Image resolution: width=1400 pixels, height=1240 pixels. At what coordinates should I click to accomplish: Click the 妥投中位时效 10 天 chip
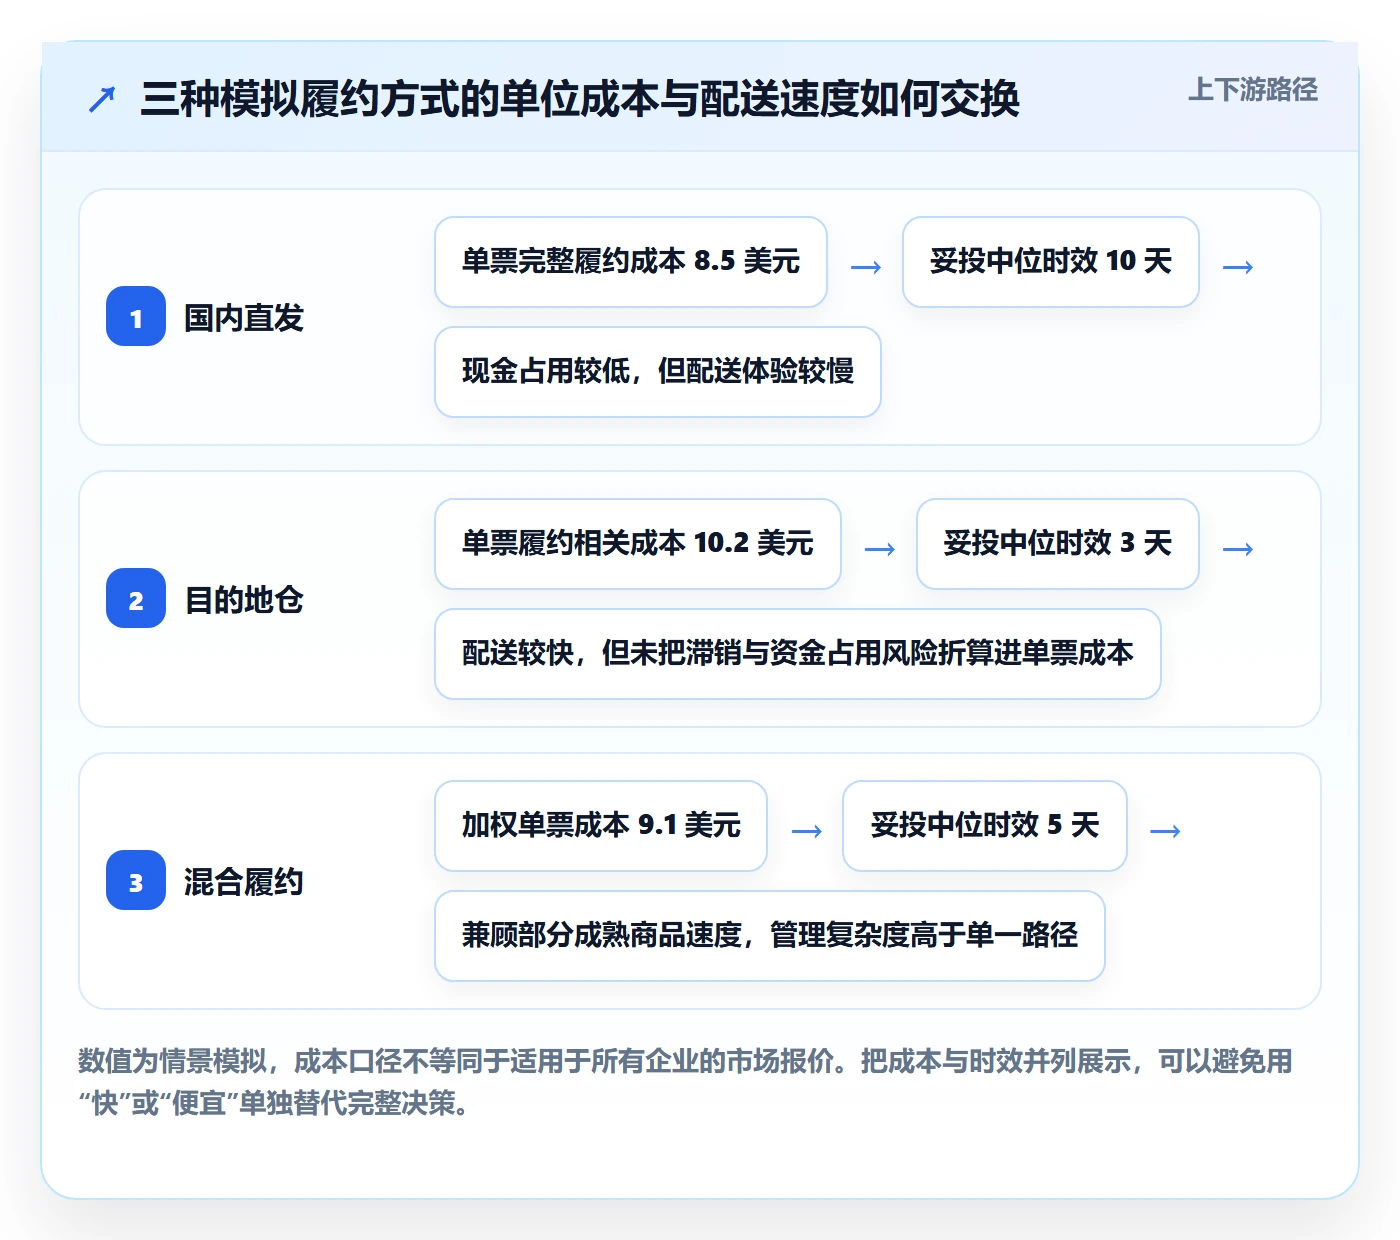pos(1051,262)
